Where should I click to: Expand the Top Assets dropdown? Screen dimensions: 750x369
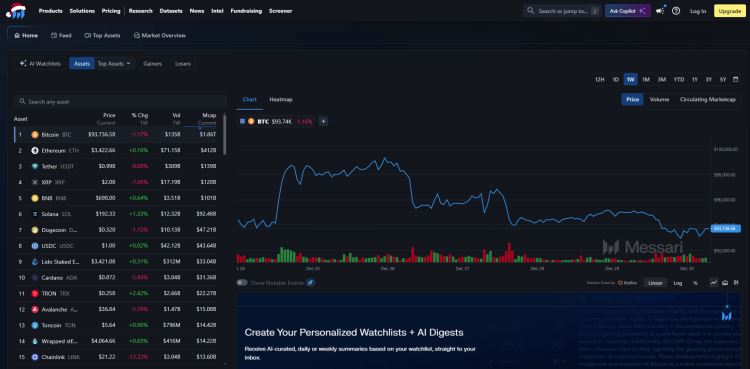pyautogui.click(x=114, y=64)
